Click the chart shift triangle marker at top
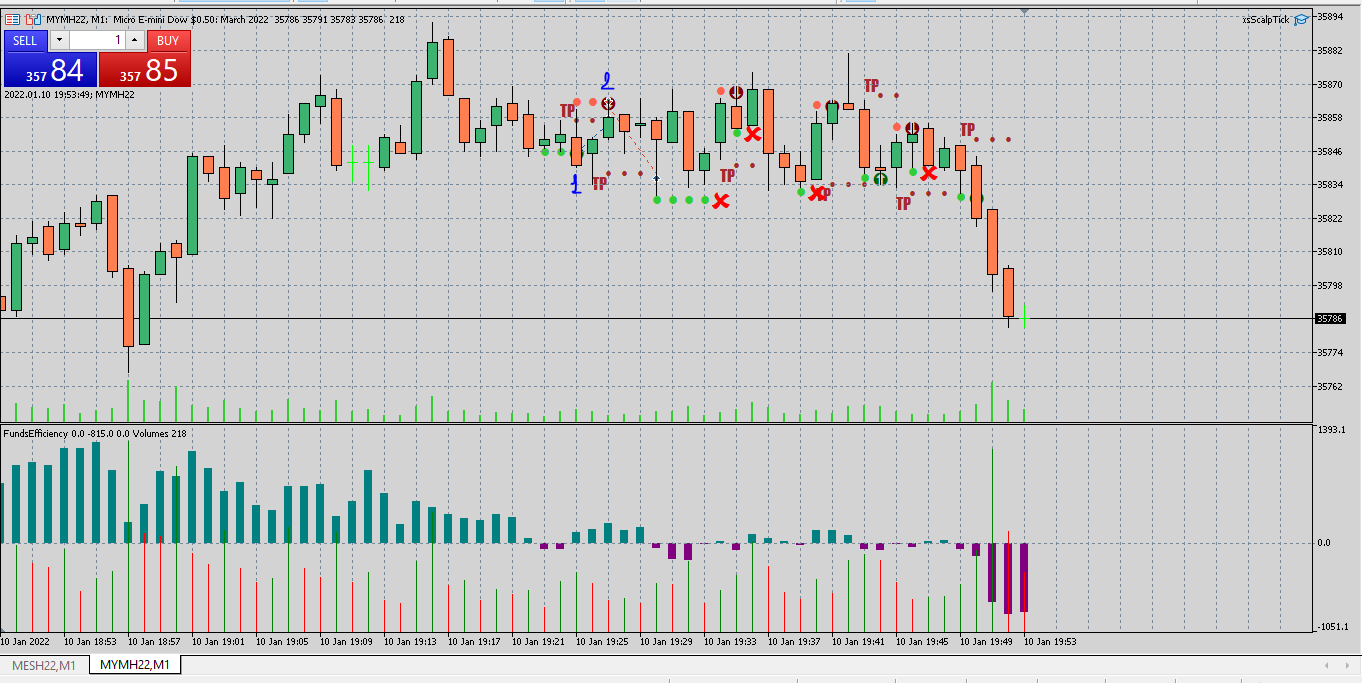Image resolution: width=1362 pixels, height=683 pixels. 1024,11
